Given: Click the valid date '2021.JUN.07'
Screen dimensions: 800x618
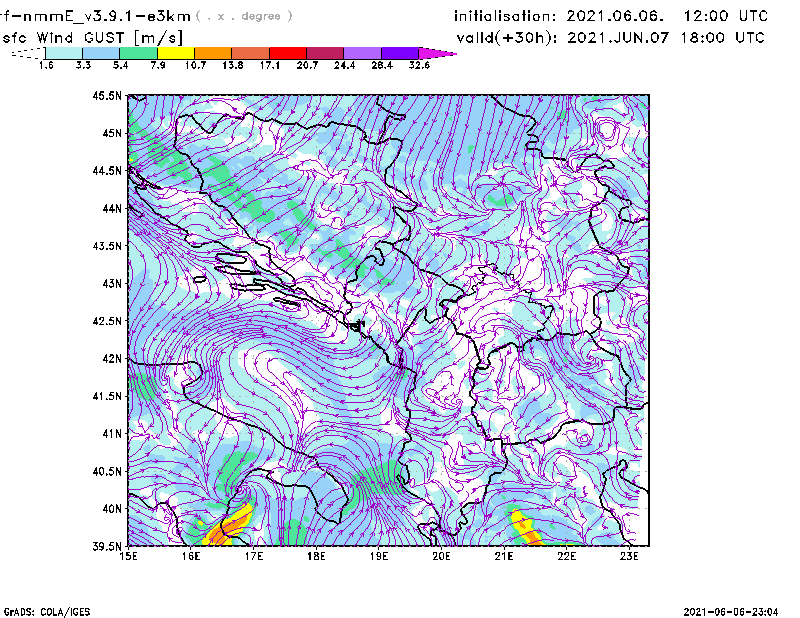Looking at the screenshot, I should tap(618, 38).
